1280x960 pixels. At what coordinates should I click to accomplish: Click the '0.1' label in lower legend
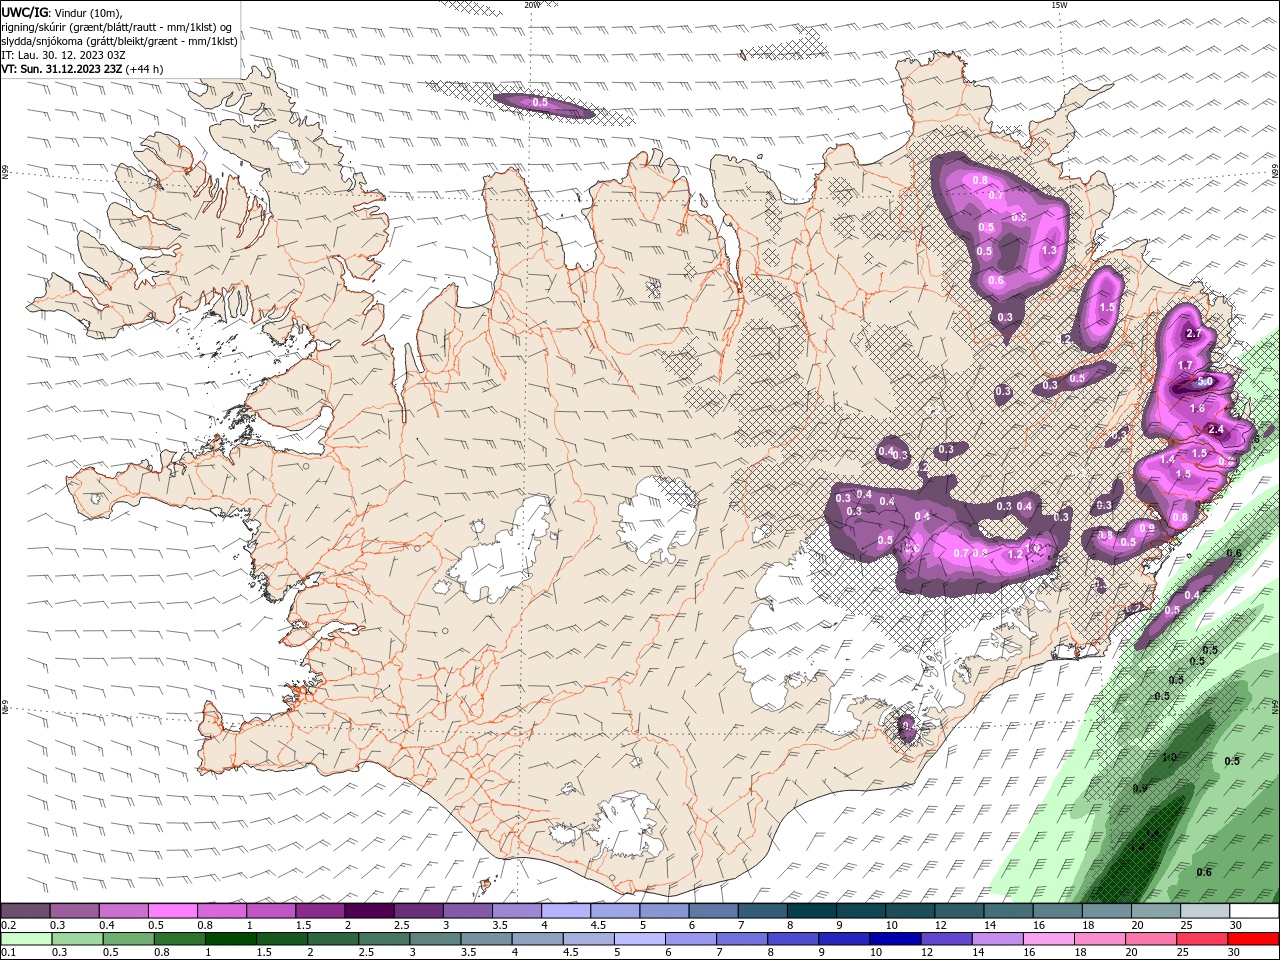pyautogui.click(x=9, y=952)
